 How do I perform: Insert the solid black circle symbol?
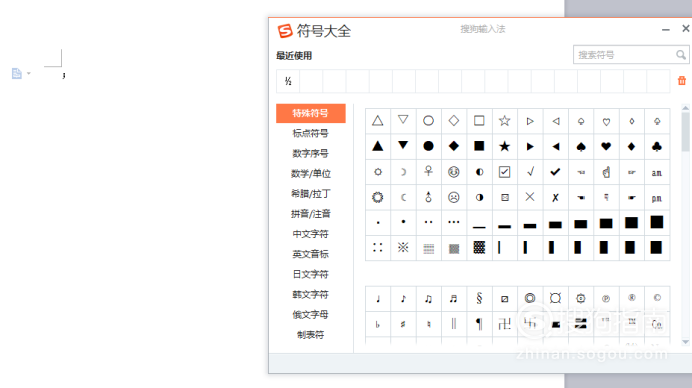429,147
